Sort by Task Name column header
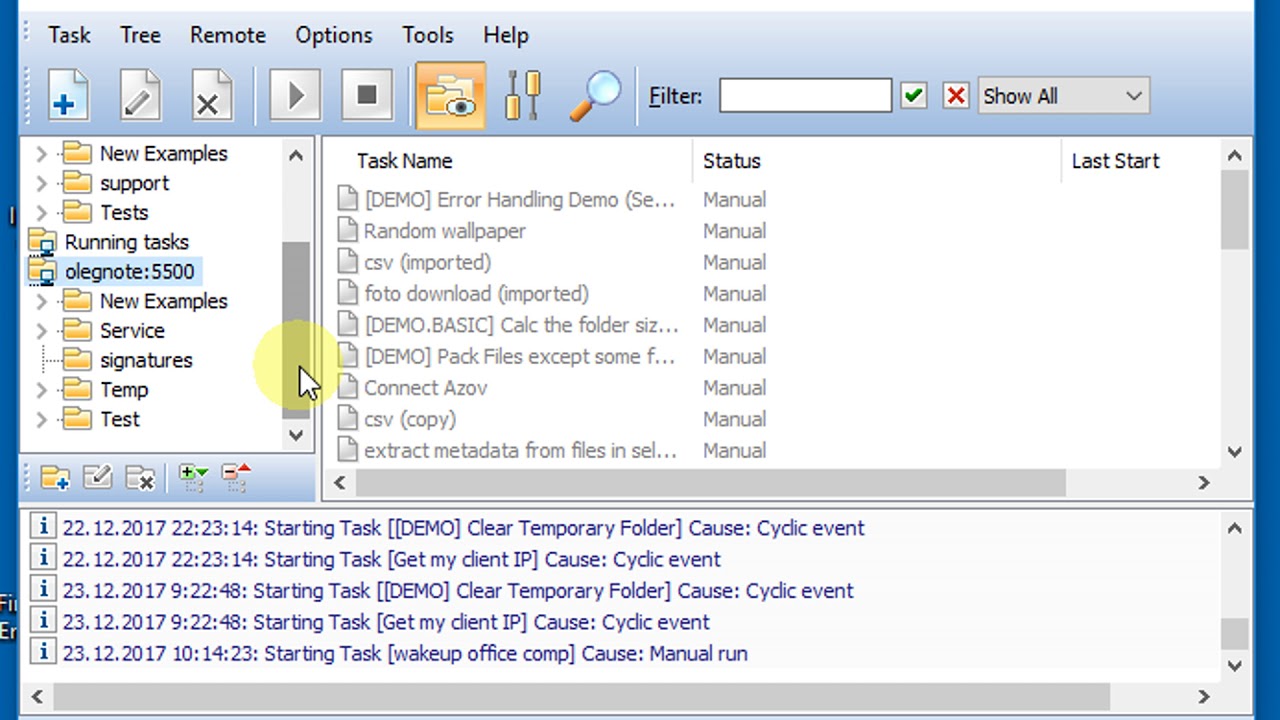This screenshot has width=1280, height=720. [x=405, y=161]
